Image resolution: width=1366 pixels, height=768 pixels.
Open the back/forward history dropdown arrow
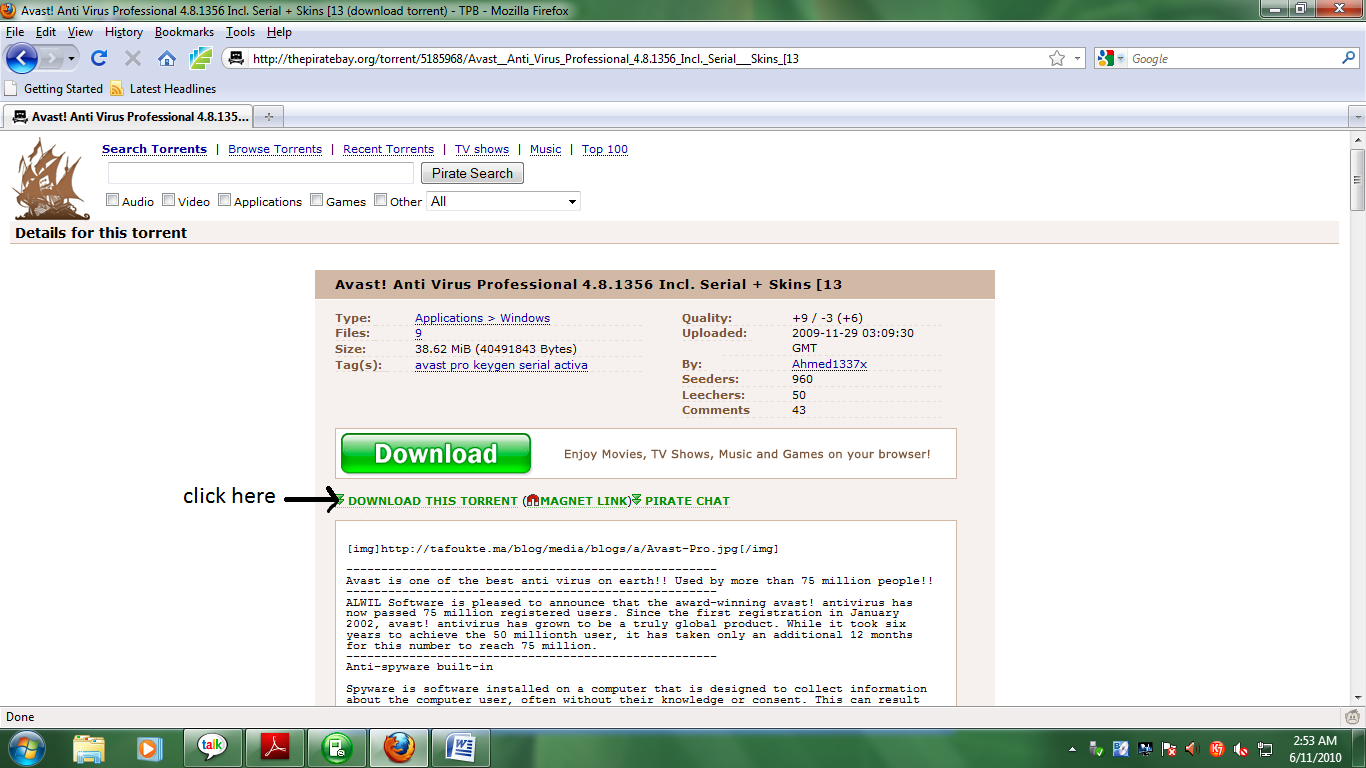coord(72,59)
